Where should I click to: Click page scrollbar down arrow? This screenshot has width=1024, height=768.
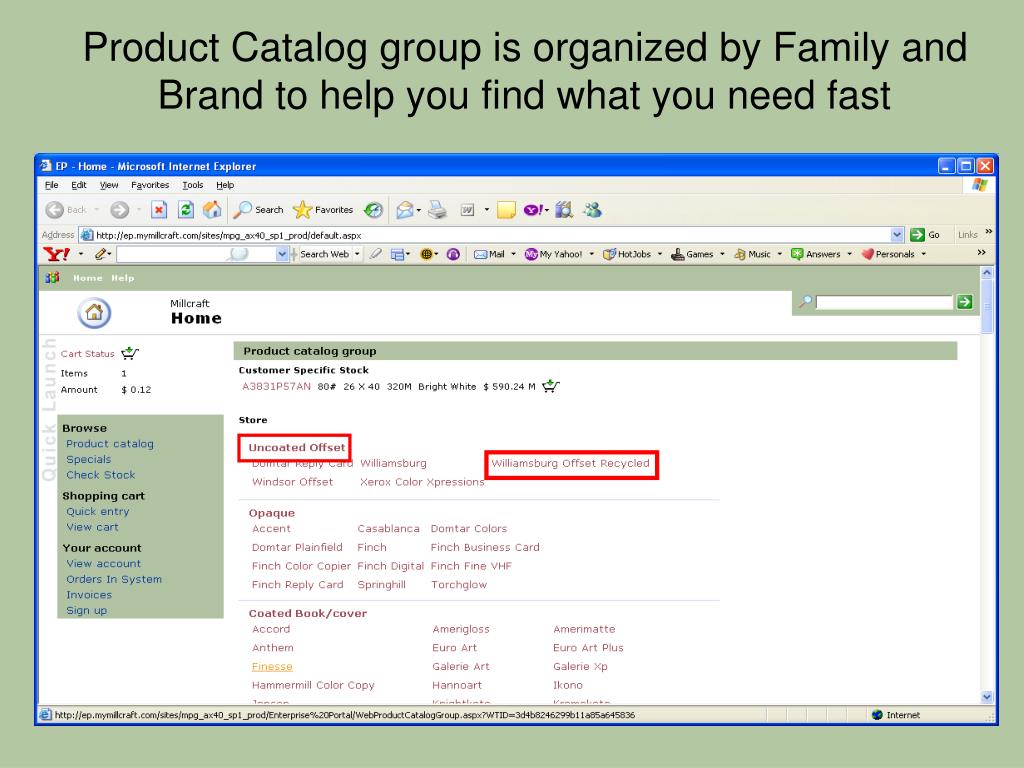click(x=987, y=697)
